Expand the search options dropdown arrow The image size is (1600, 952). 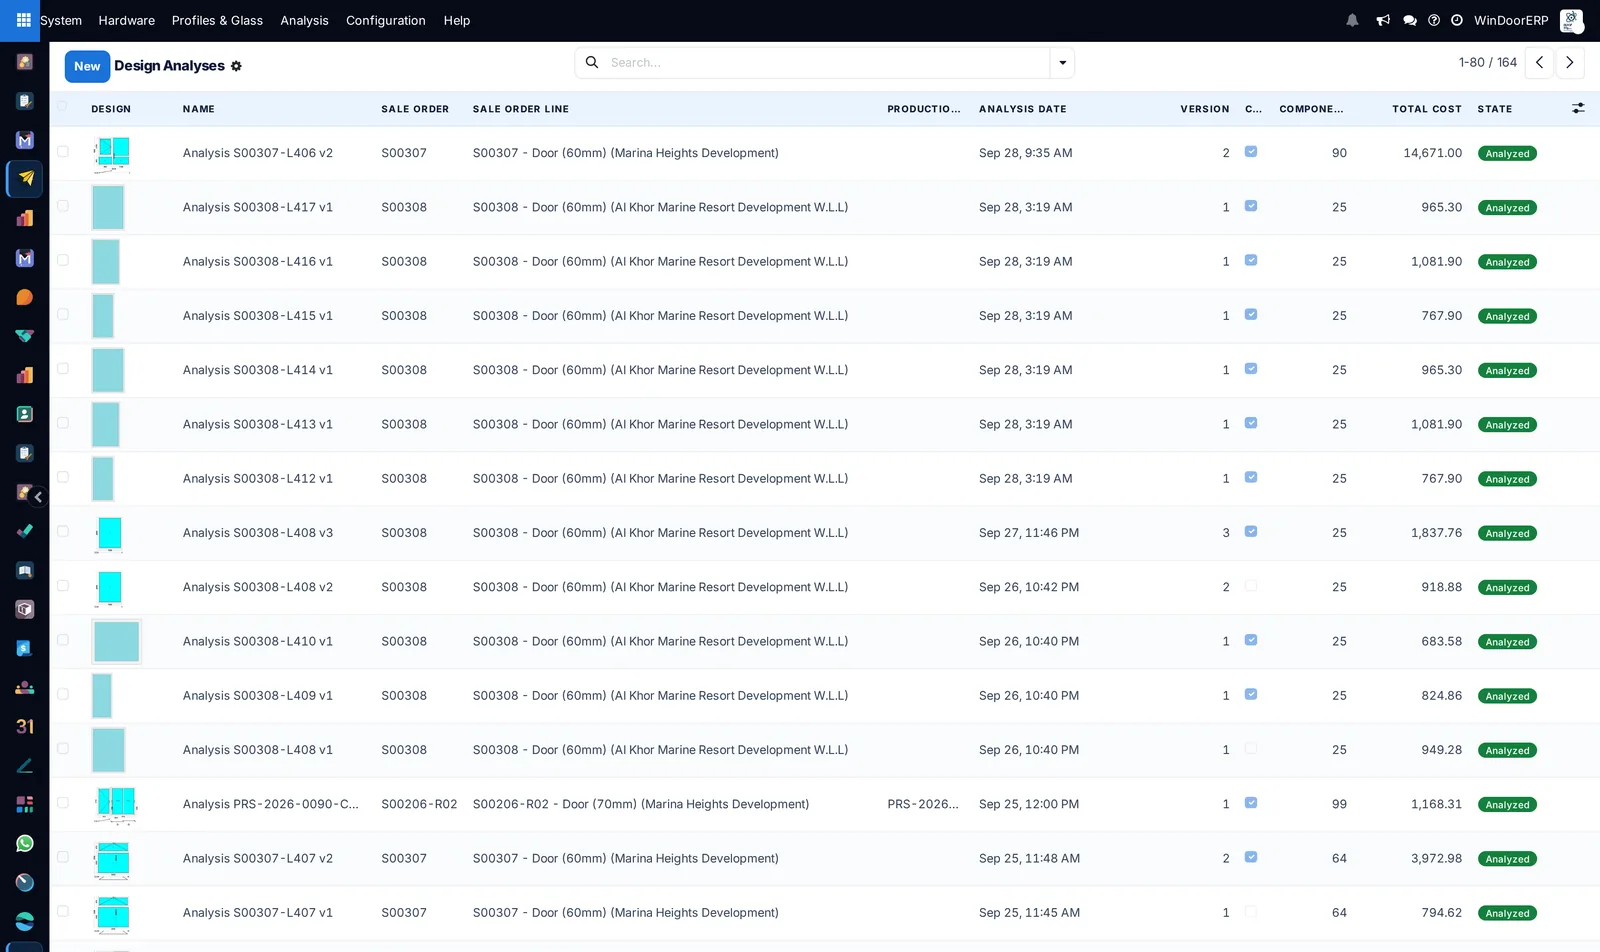click(1062, 63)
